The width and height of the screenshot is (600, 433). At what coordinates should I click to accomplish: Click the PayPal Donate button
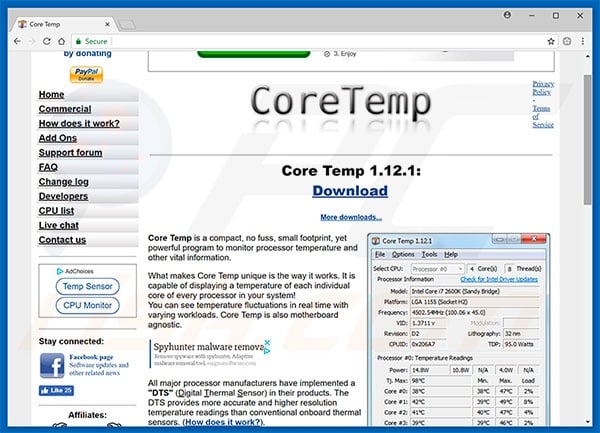(86, 74)
